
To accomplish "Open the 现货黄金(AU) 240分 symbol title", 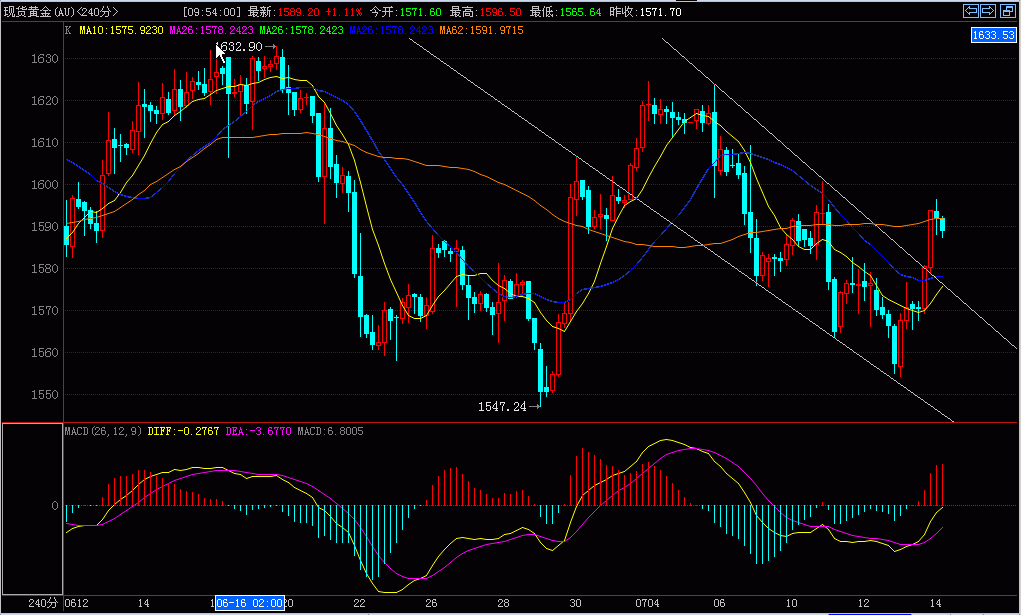I will click(x=62, y=12).
